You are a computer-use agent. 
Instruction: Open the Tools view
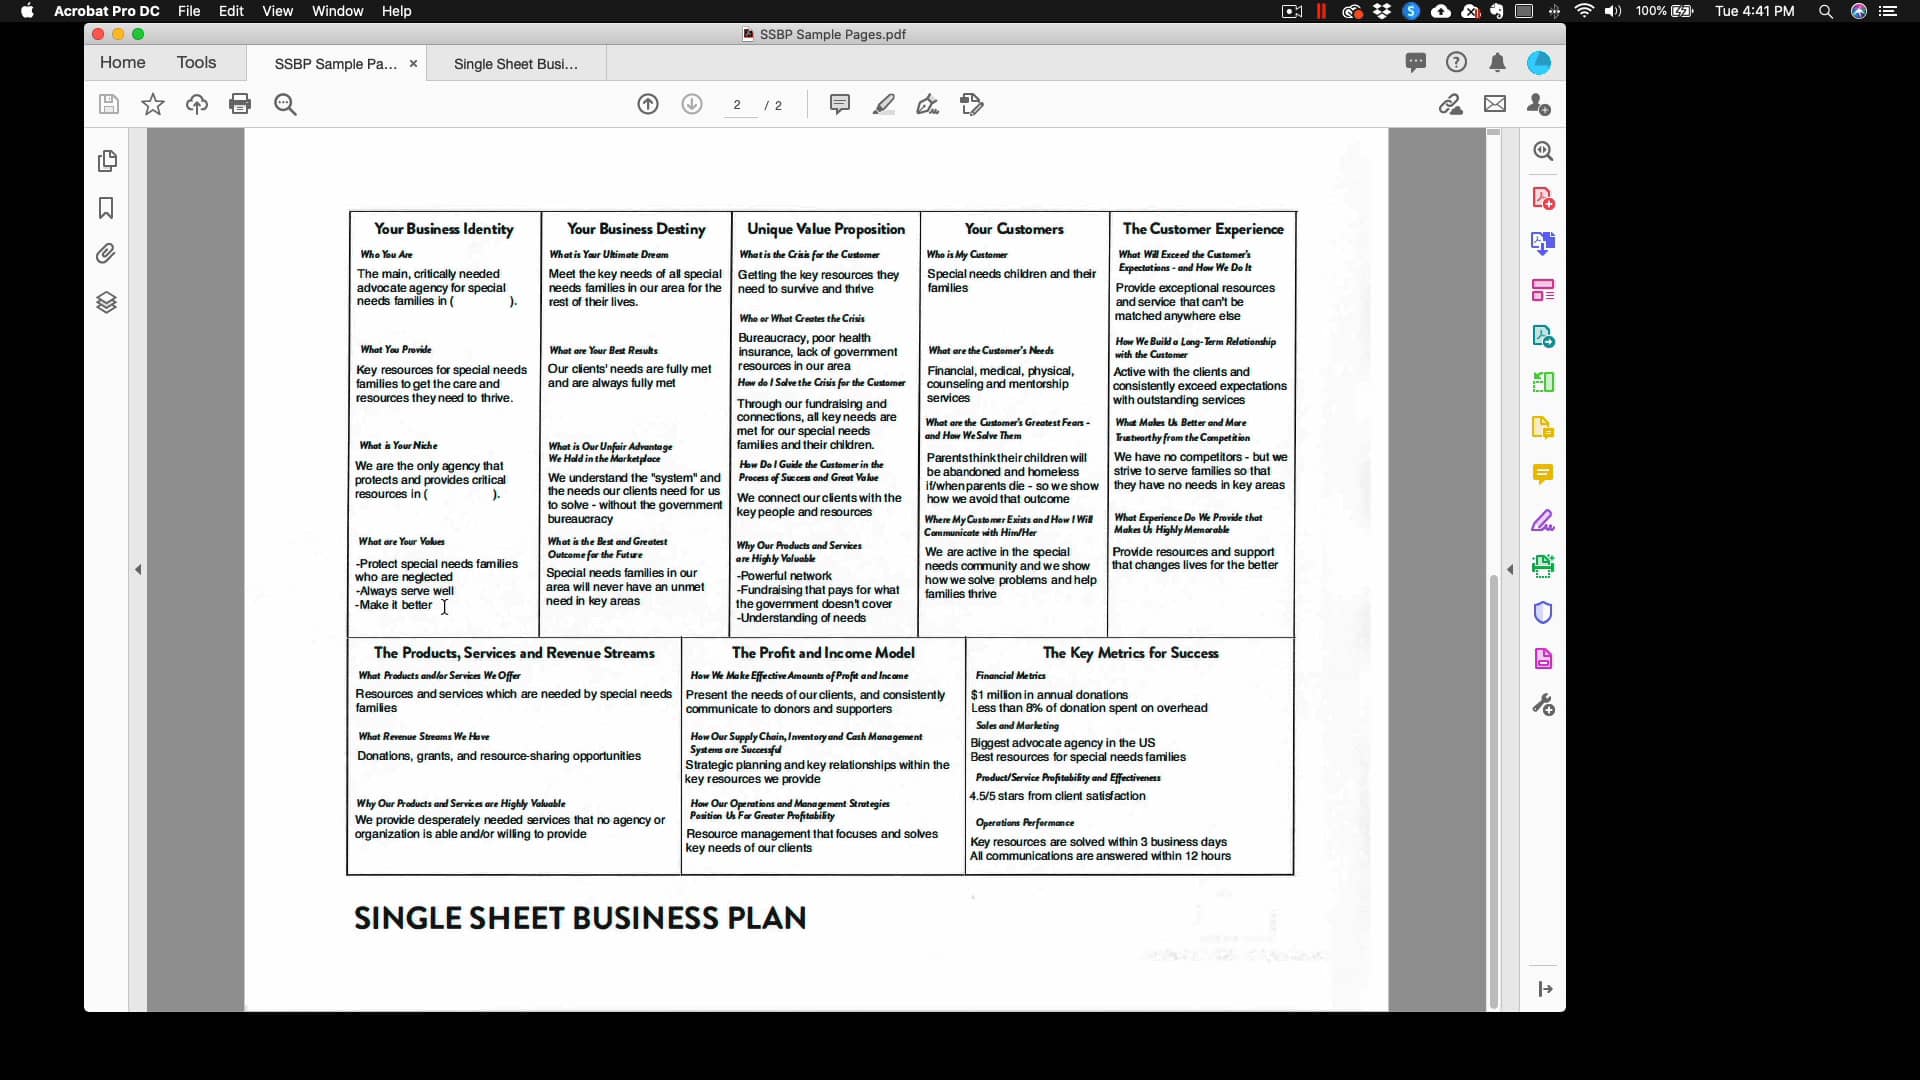tap(196, 62)
